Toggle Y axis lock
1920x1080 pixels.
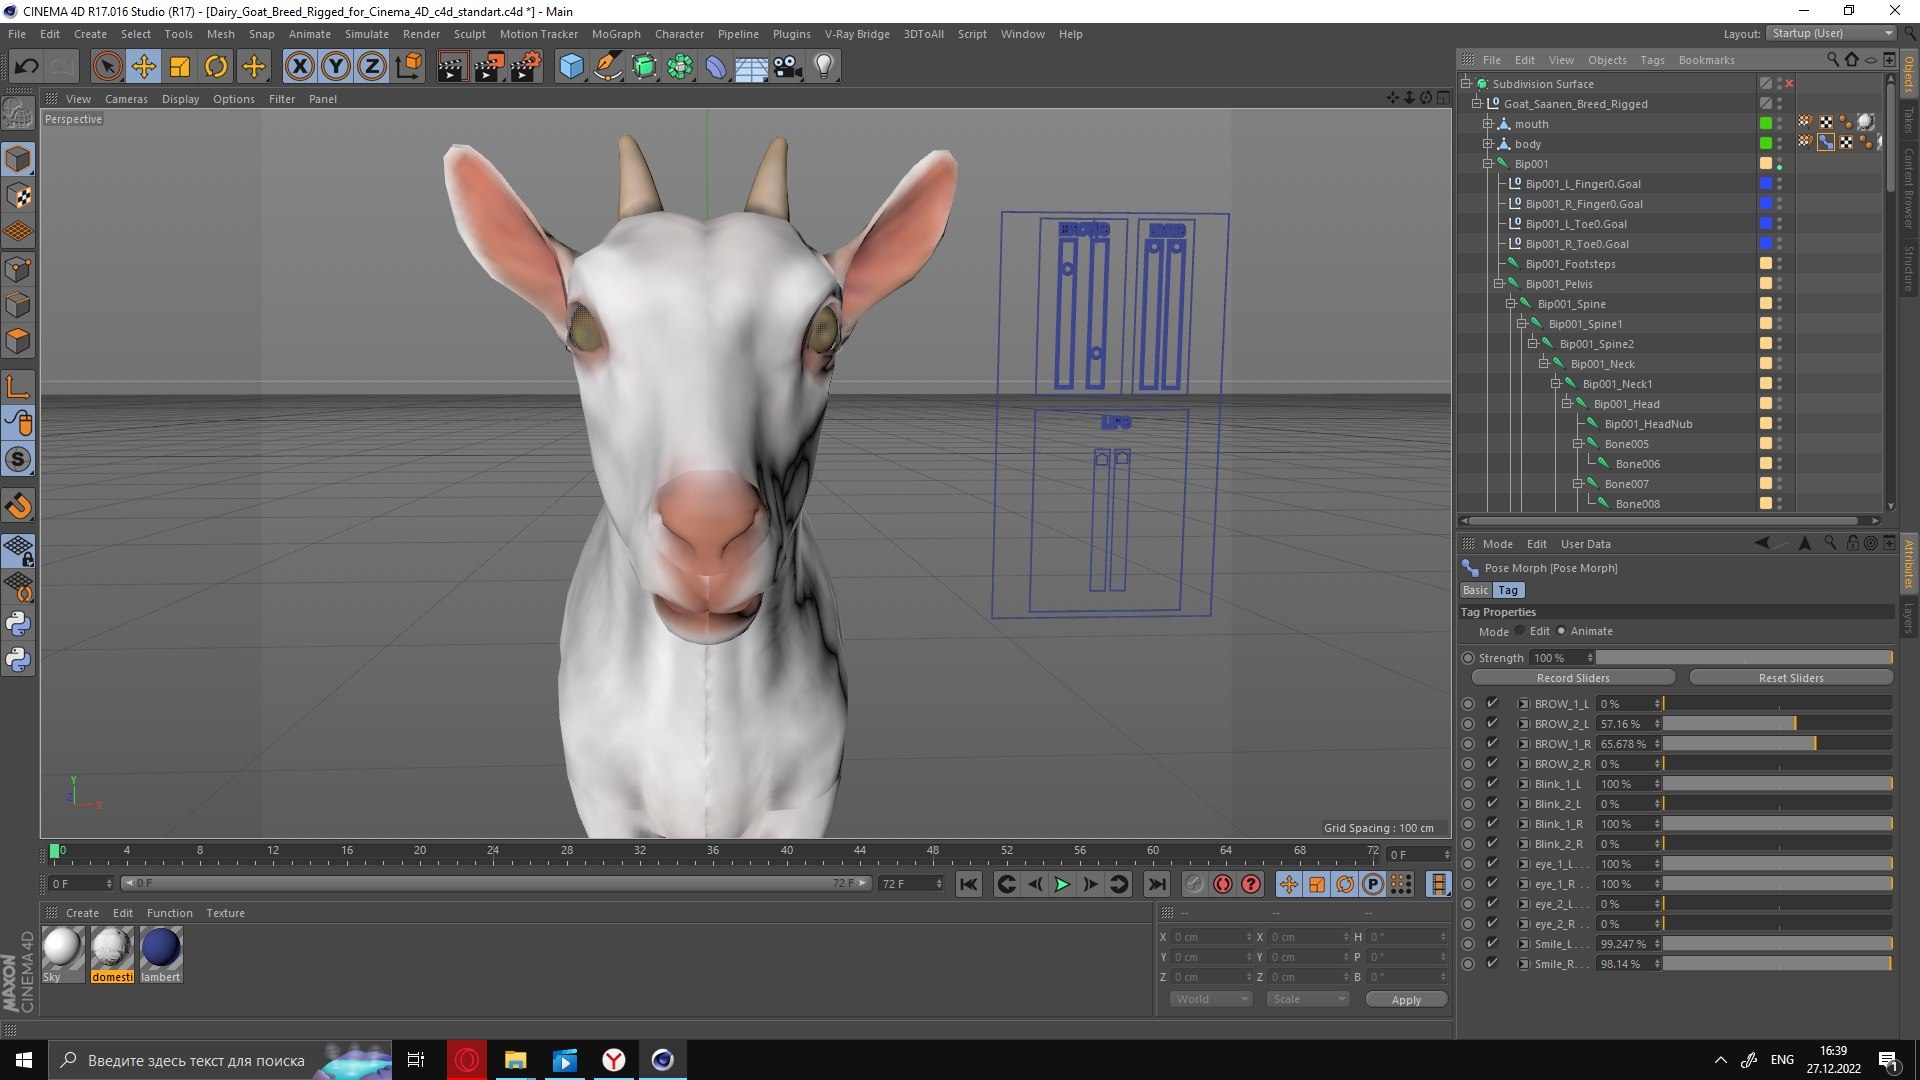pos(336,67)
